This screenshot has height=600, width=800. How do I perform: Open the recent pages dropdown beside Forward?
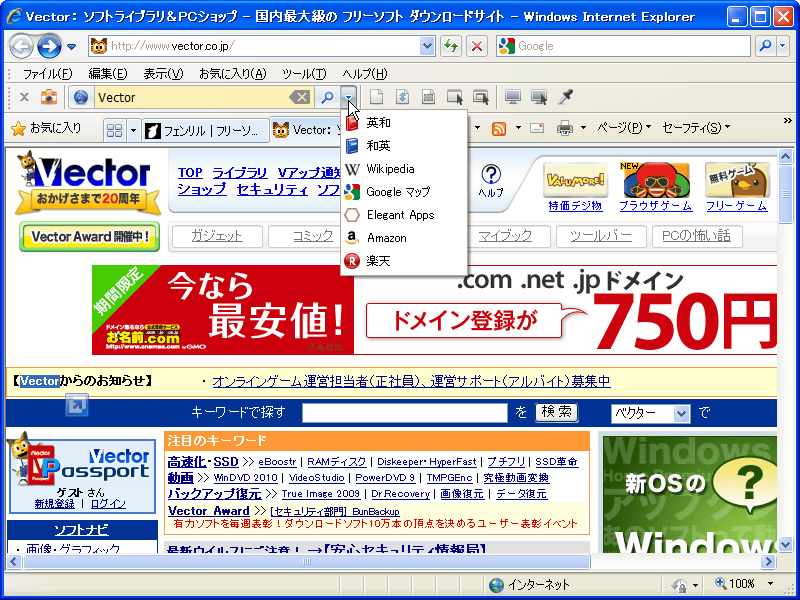click(71, 47)
